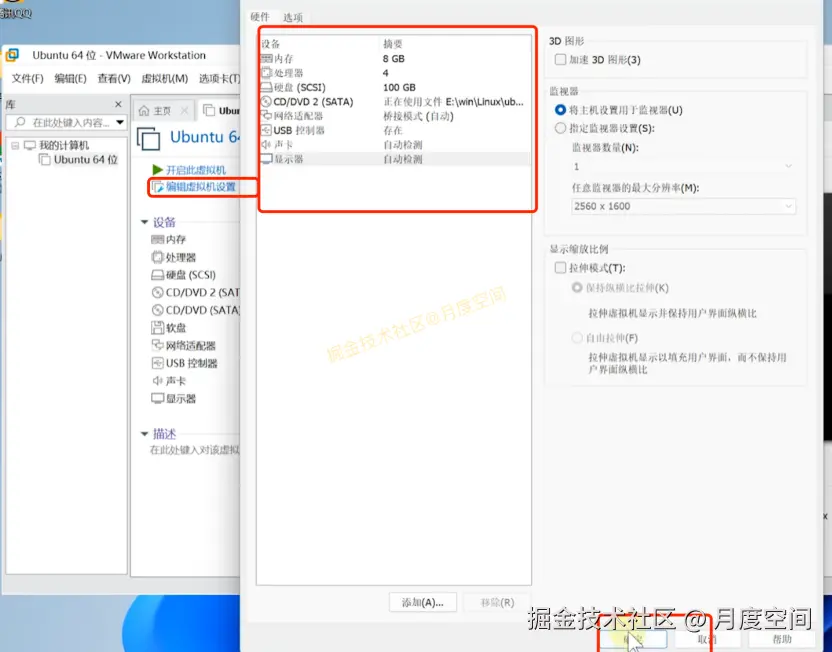Click the 开启此虚拟机 link
Viewport: 832px width, 652px height.
(196, 170)
